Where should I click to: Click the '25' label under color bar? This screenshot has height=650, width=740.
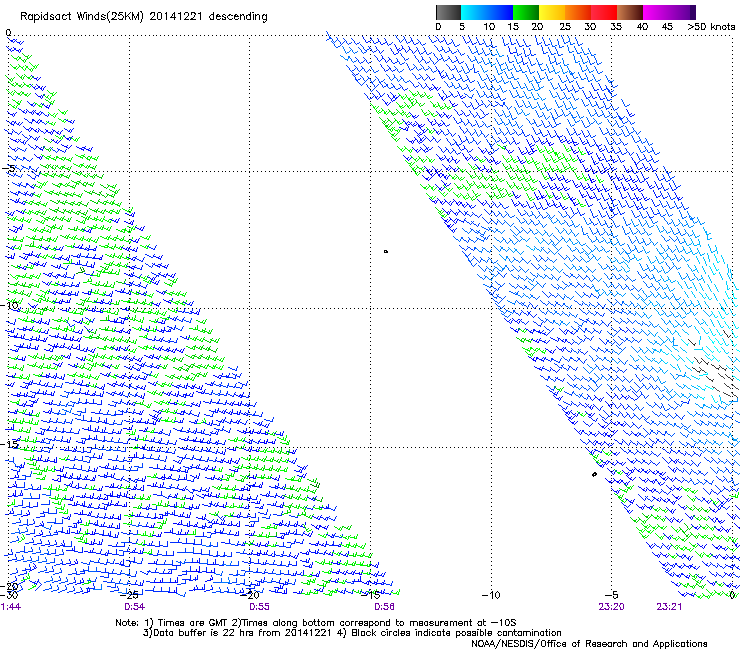coord(565,26)
